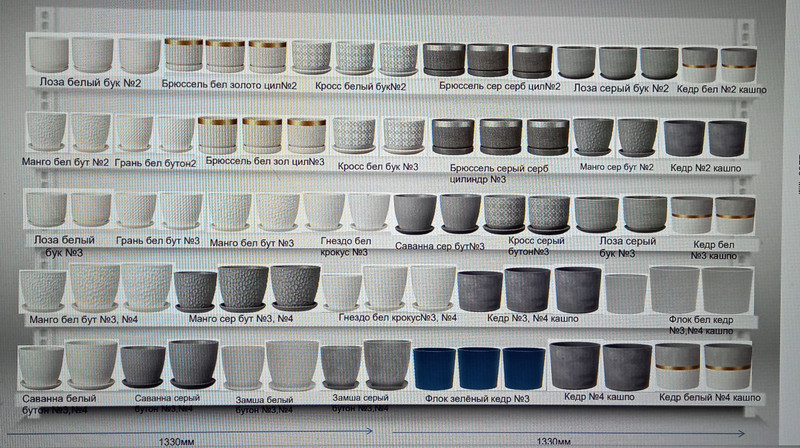Viewport: 800px width, 448px height.
Task: Click the 'Кросс белый бук№2' label
Action: click(354, 85)
